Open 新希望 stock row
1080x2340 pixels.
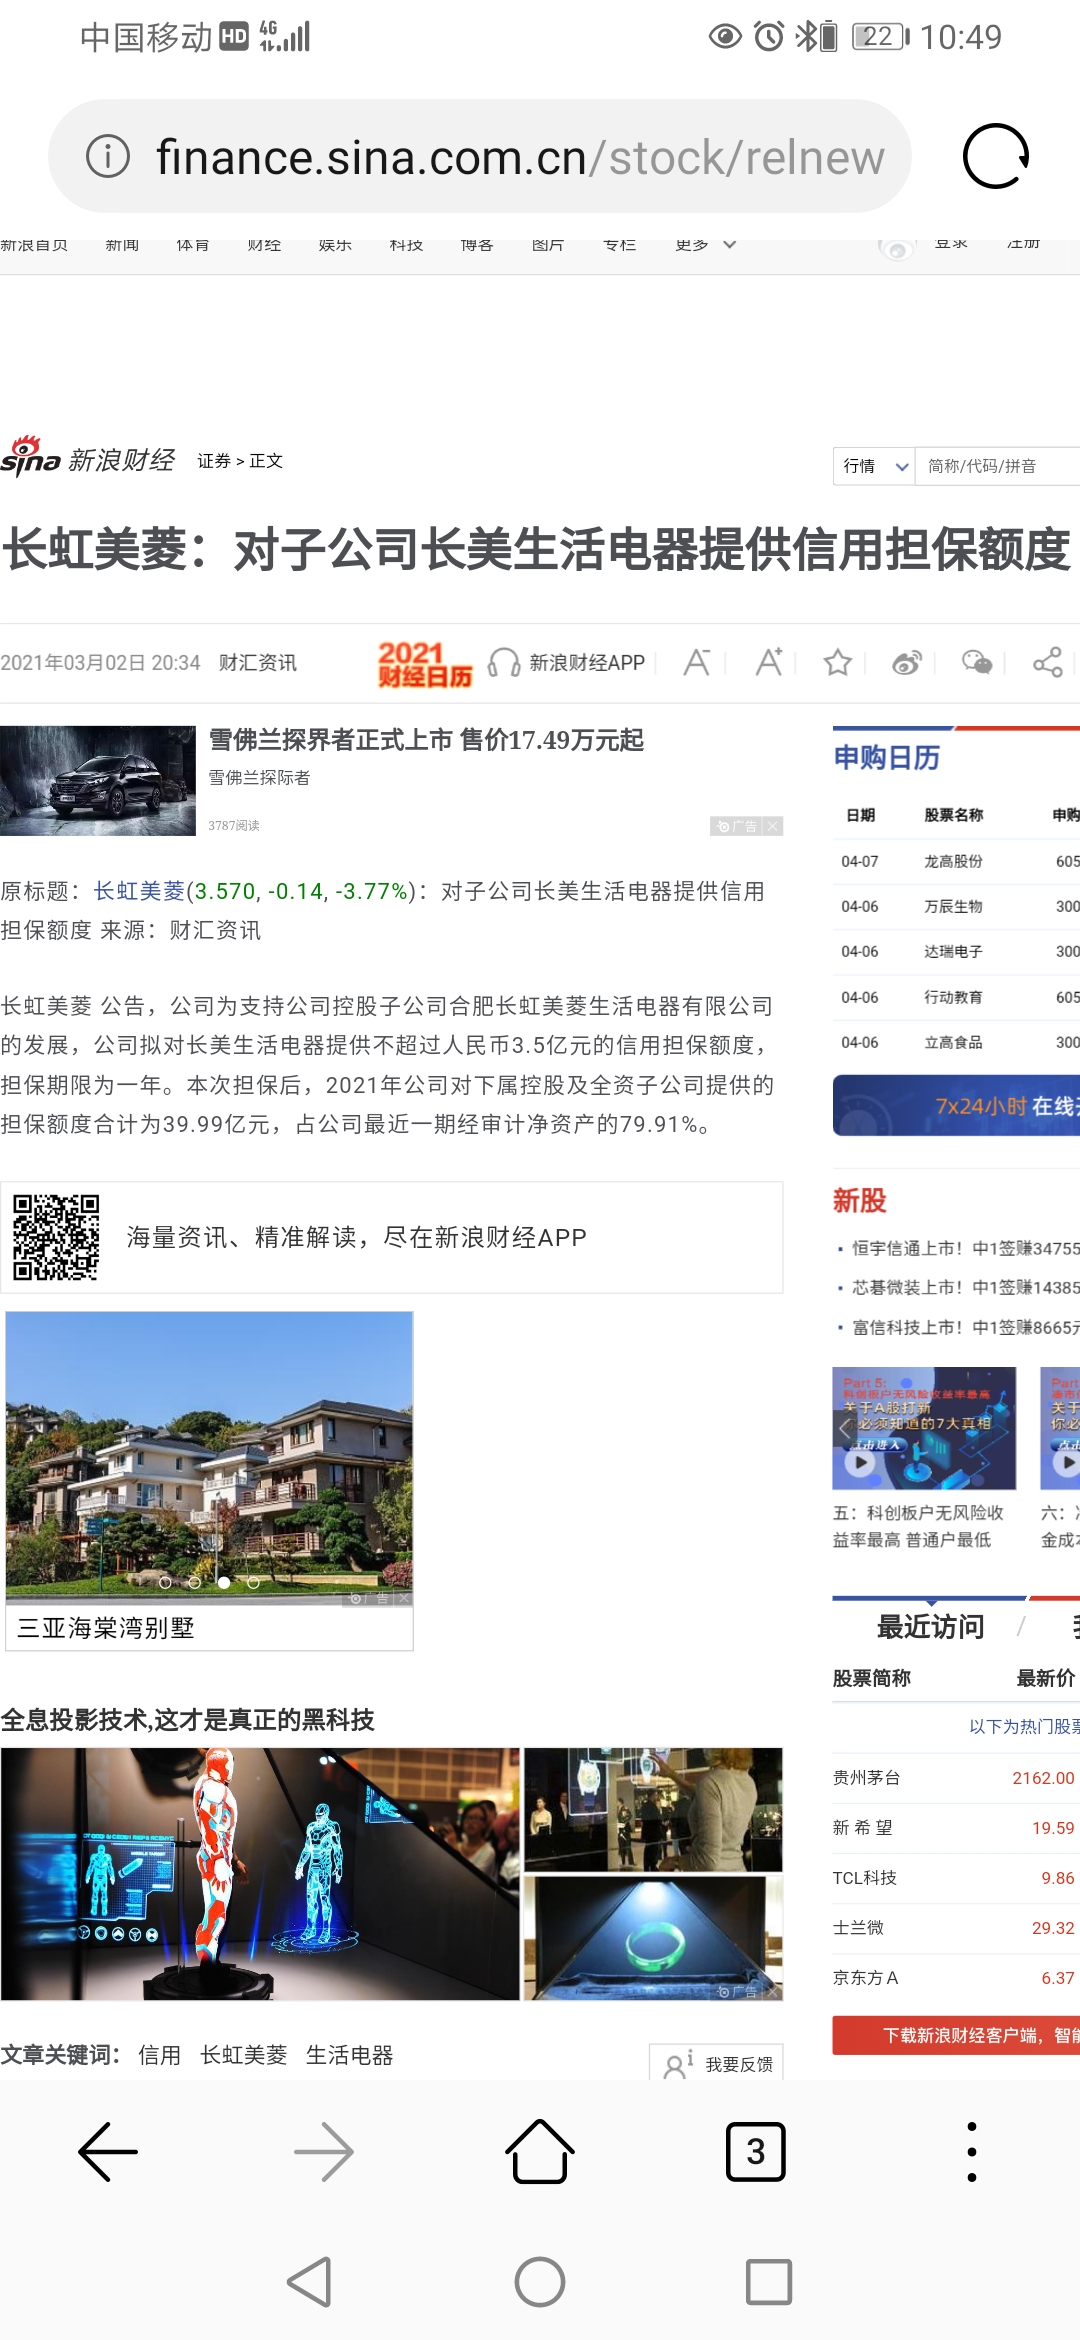954,1827
